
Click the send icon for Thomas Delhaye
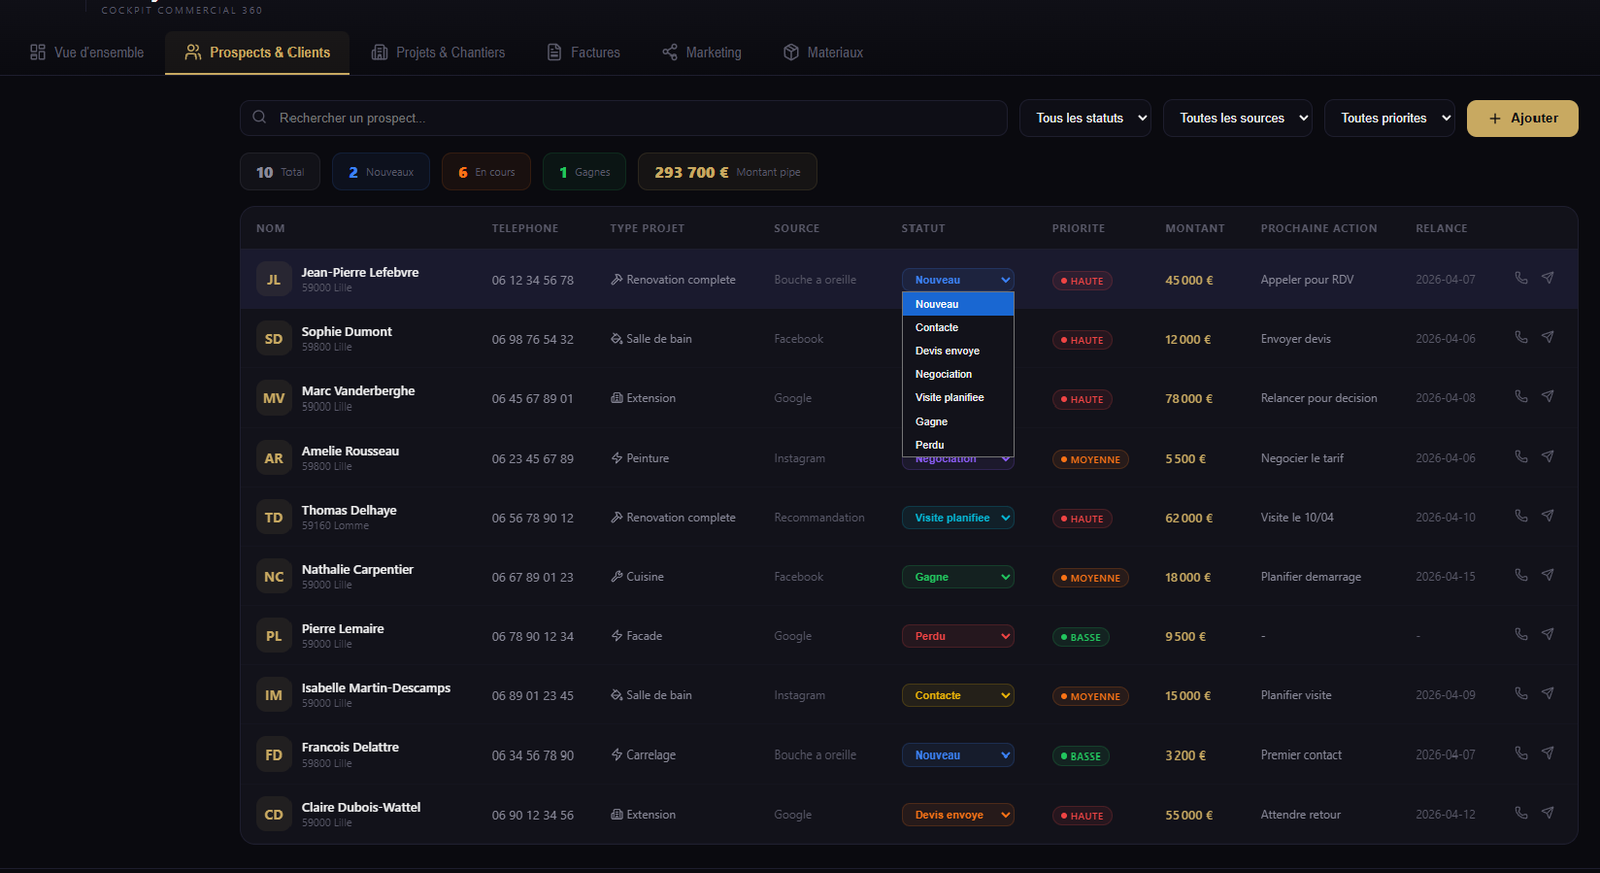click(x=1547, y=516)
